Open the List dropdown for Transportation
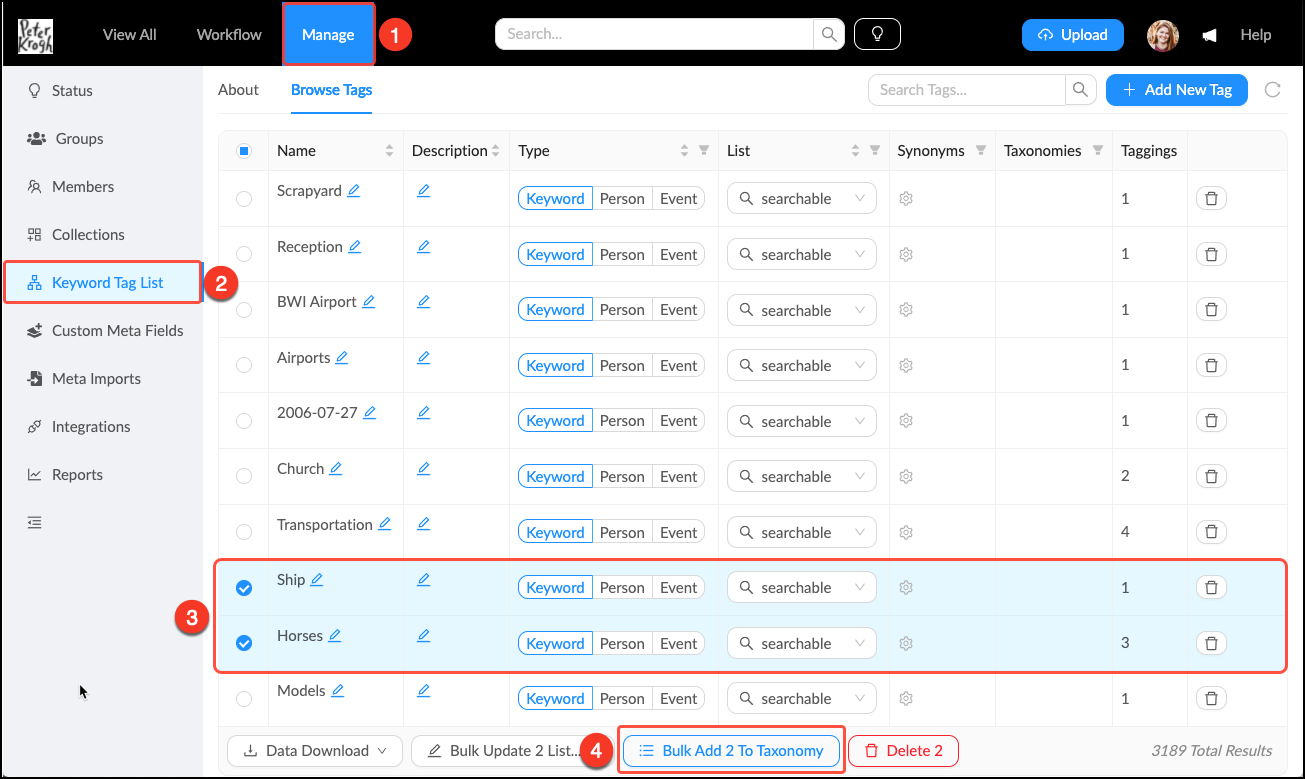 pos(801,532)
